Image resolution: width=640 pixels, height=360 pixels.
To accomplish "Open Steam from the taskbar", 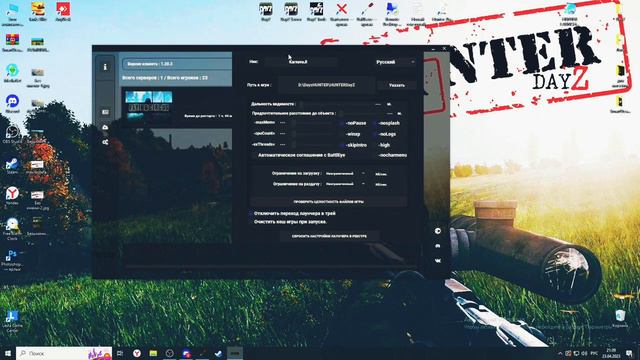I will pos(218,353).
